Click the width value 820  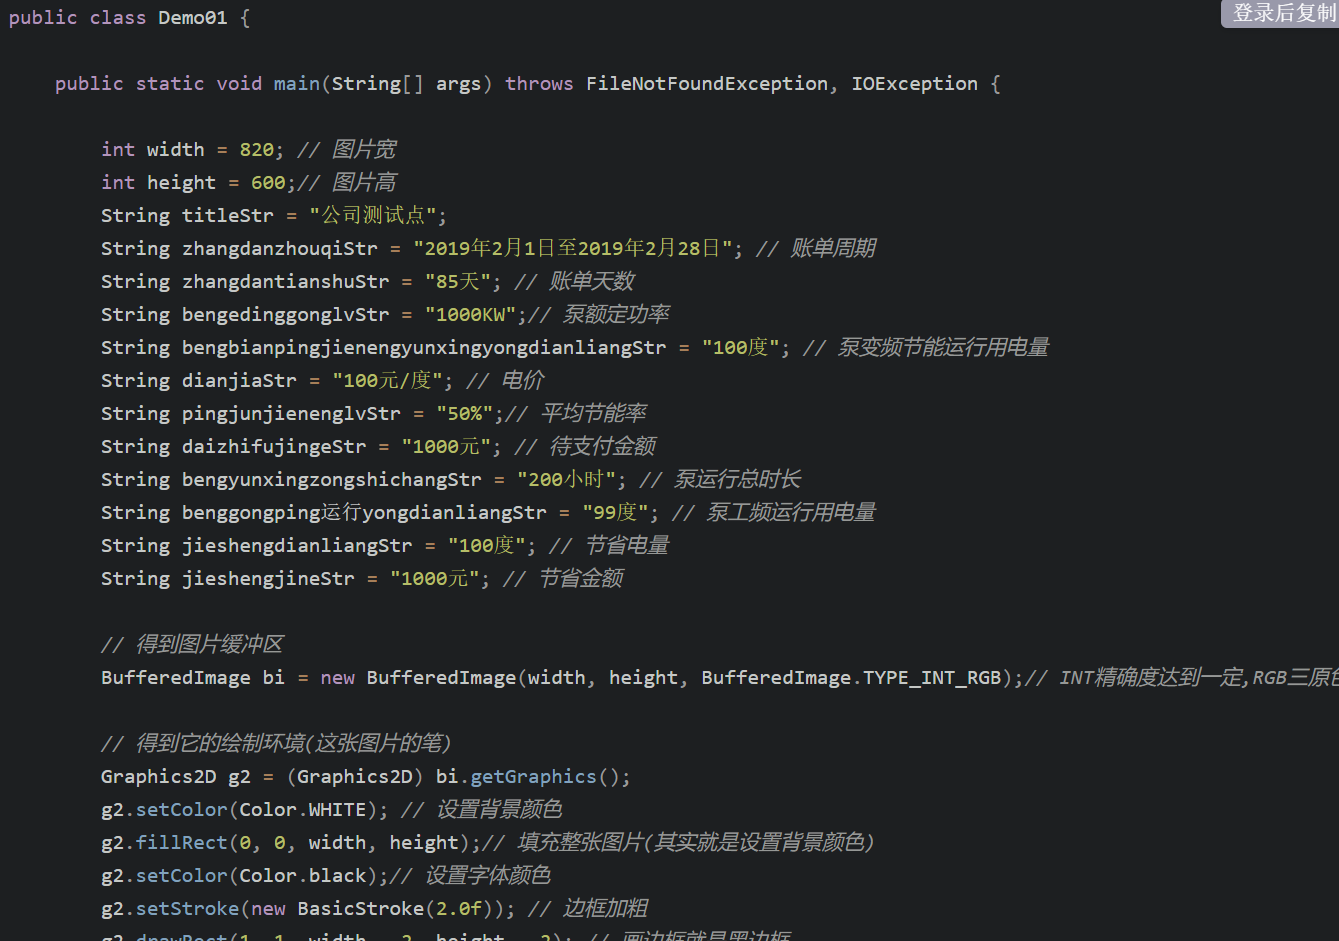click(x=256, y=150)
